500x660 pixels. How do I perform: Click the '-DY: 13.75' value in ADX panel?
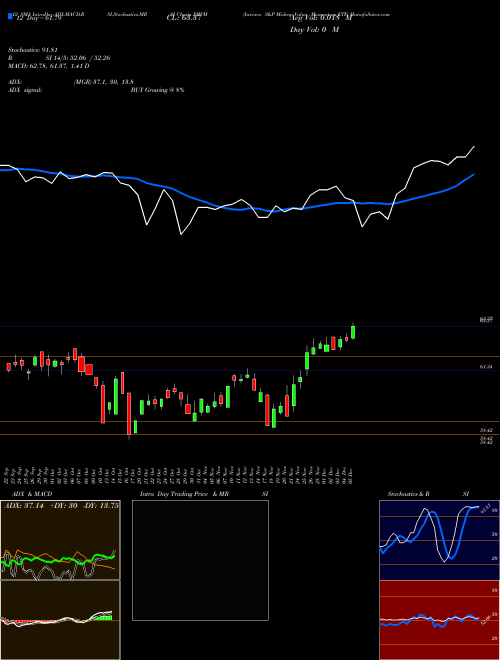(x=101, y=505)
